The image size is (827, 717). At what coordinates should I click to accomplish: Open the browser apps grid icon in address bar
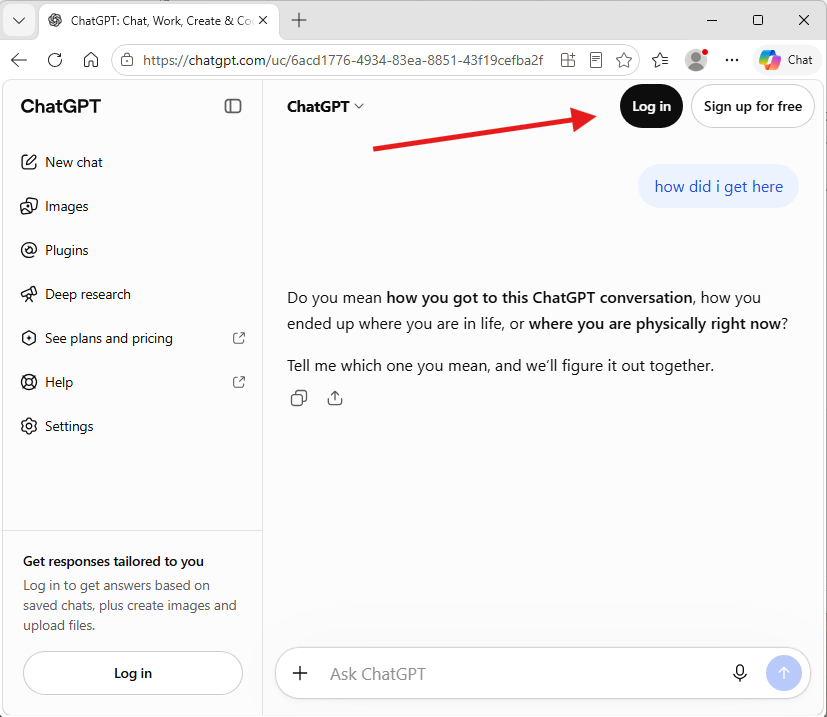click(x=568, y=60)
